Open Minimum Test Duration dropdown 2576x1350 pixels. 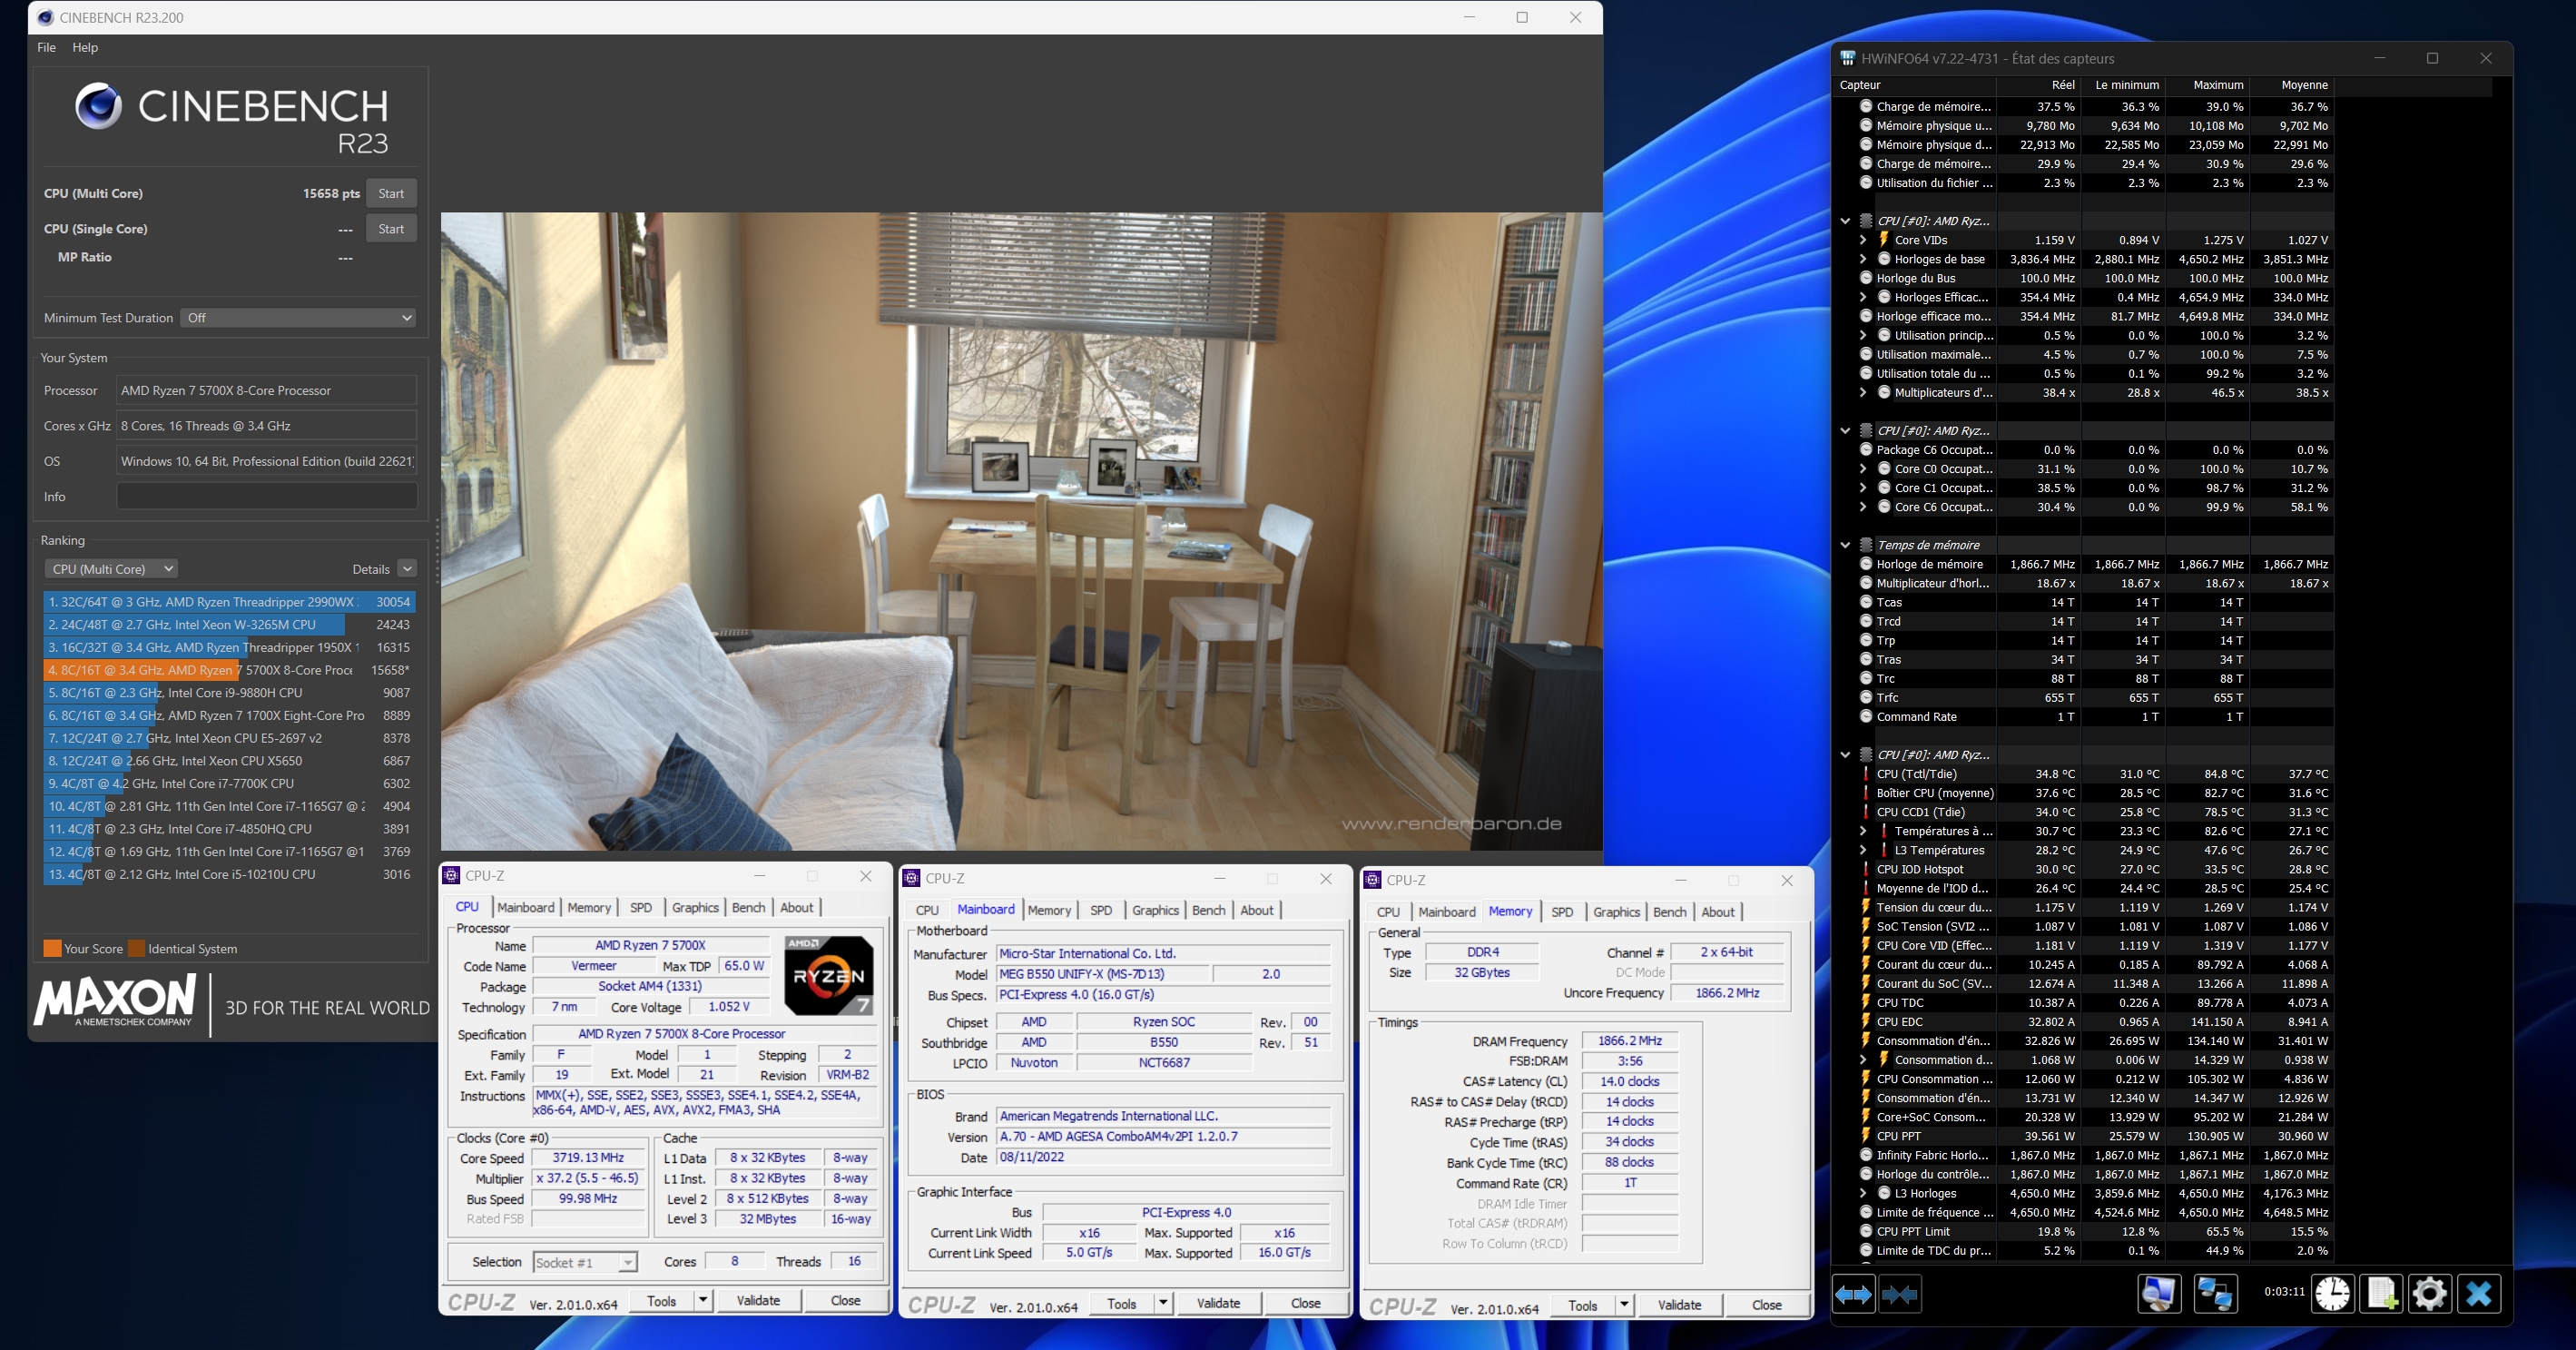tap(298, 318)
